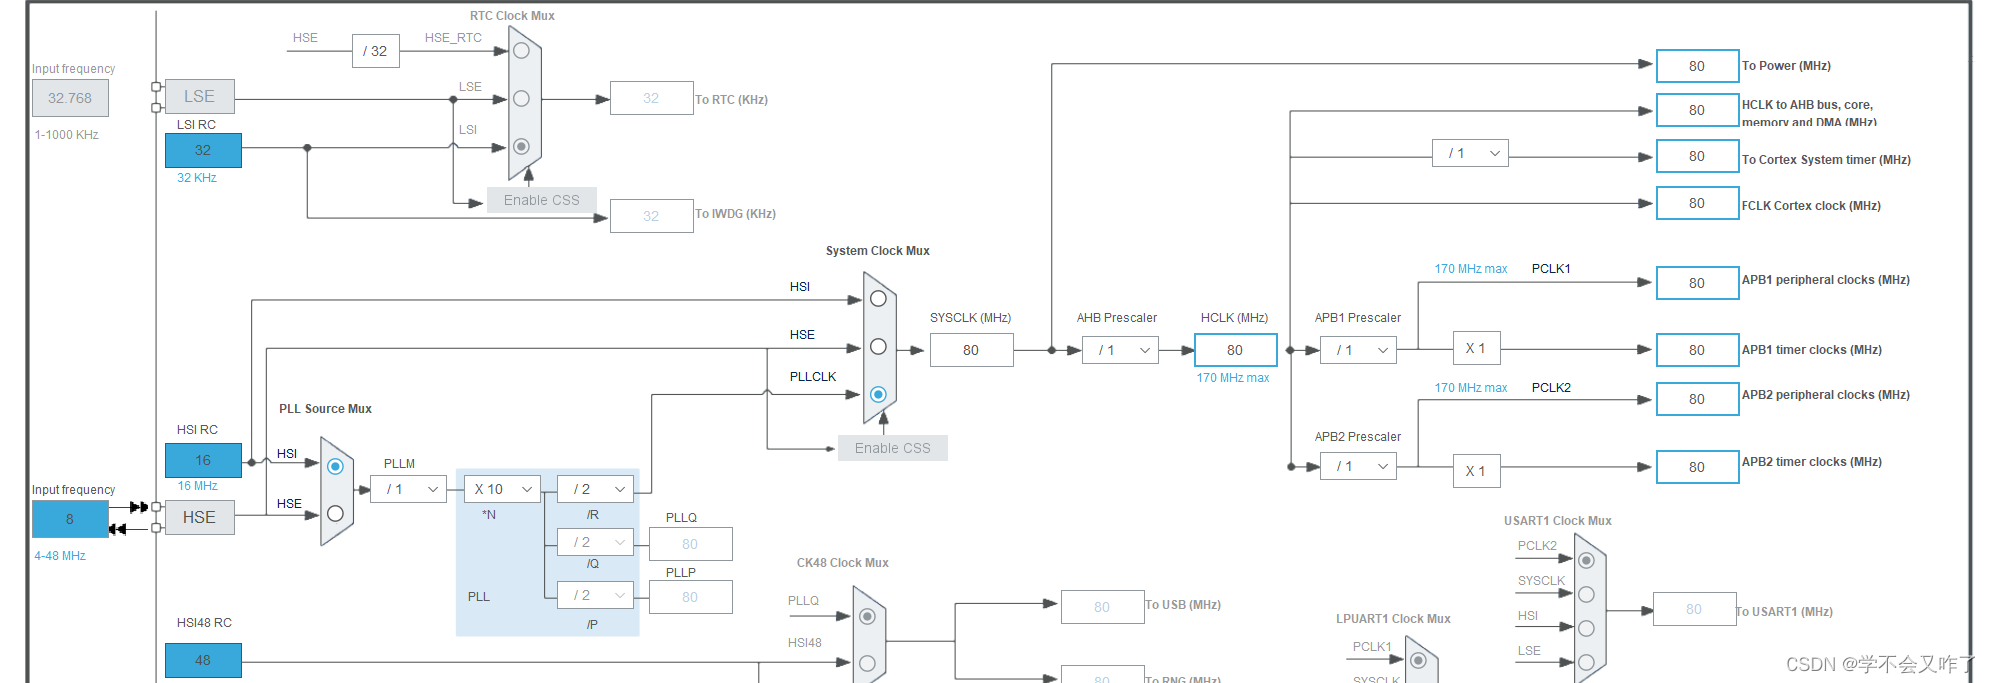Select HSE_RTC input on RTC Clock Mux
The image size is (1990, 683).
521,50
